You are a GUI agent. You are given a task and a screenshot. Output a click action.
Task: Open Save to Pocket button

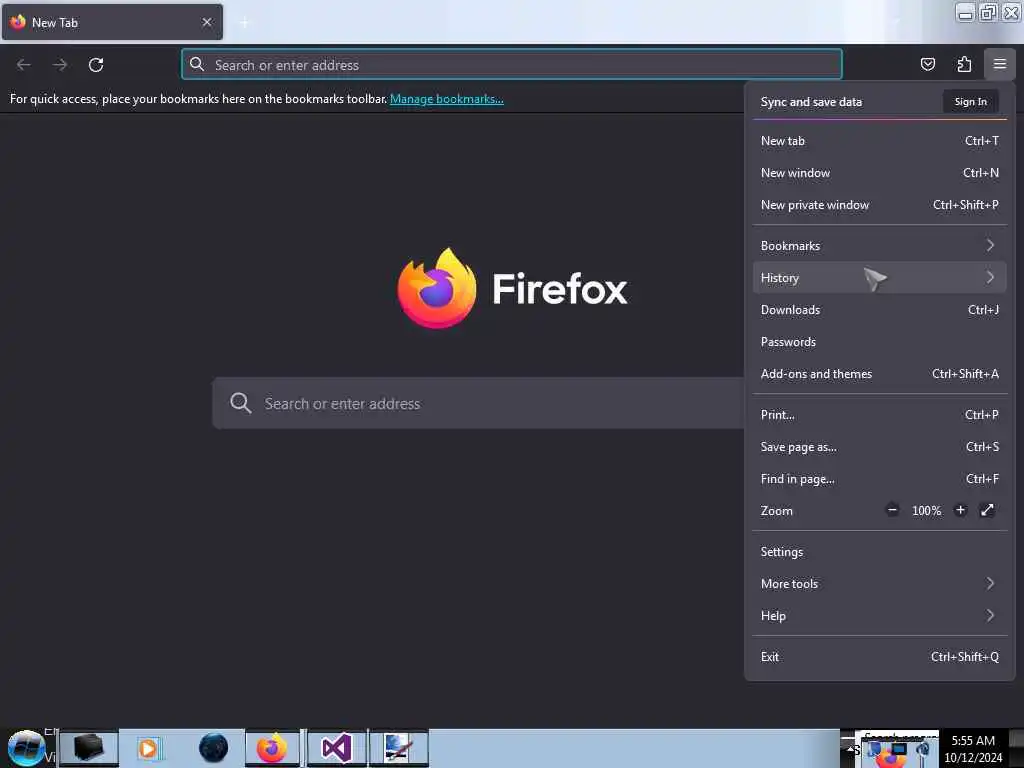pos(927,64)
